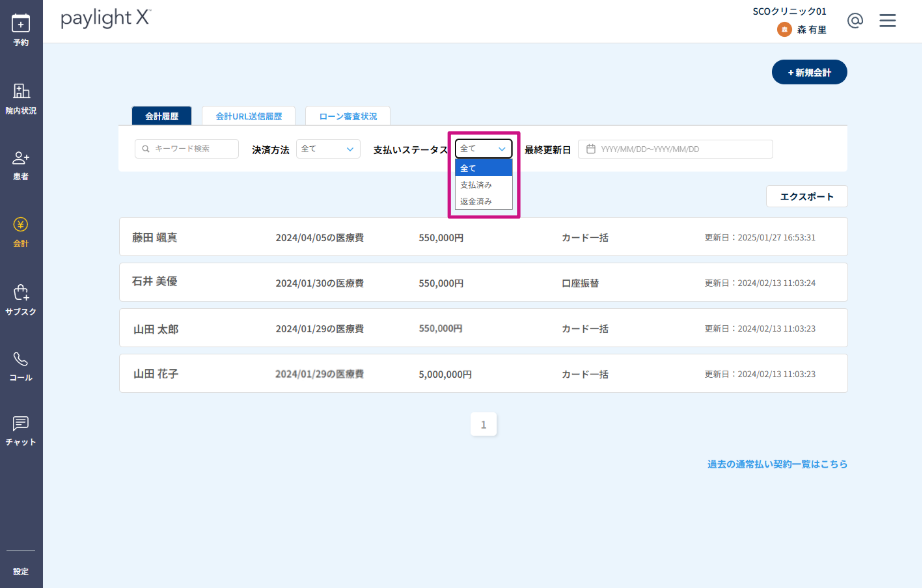Click the 森 有里 user name
This screenshot has width=922, height=588.
click(x=811, y=29)
